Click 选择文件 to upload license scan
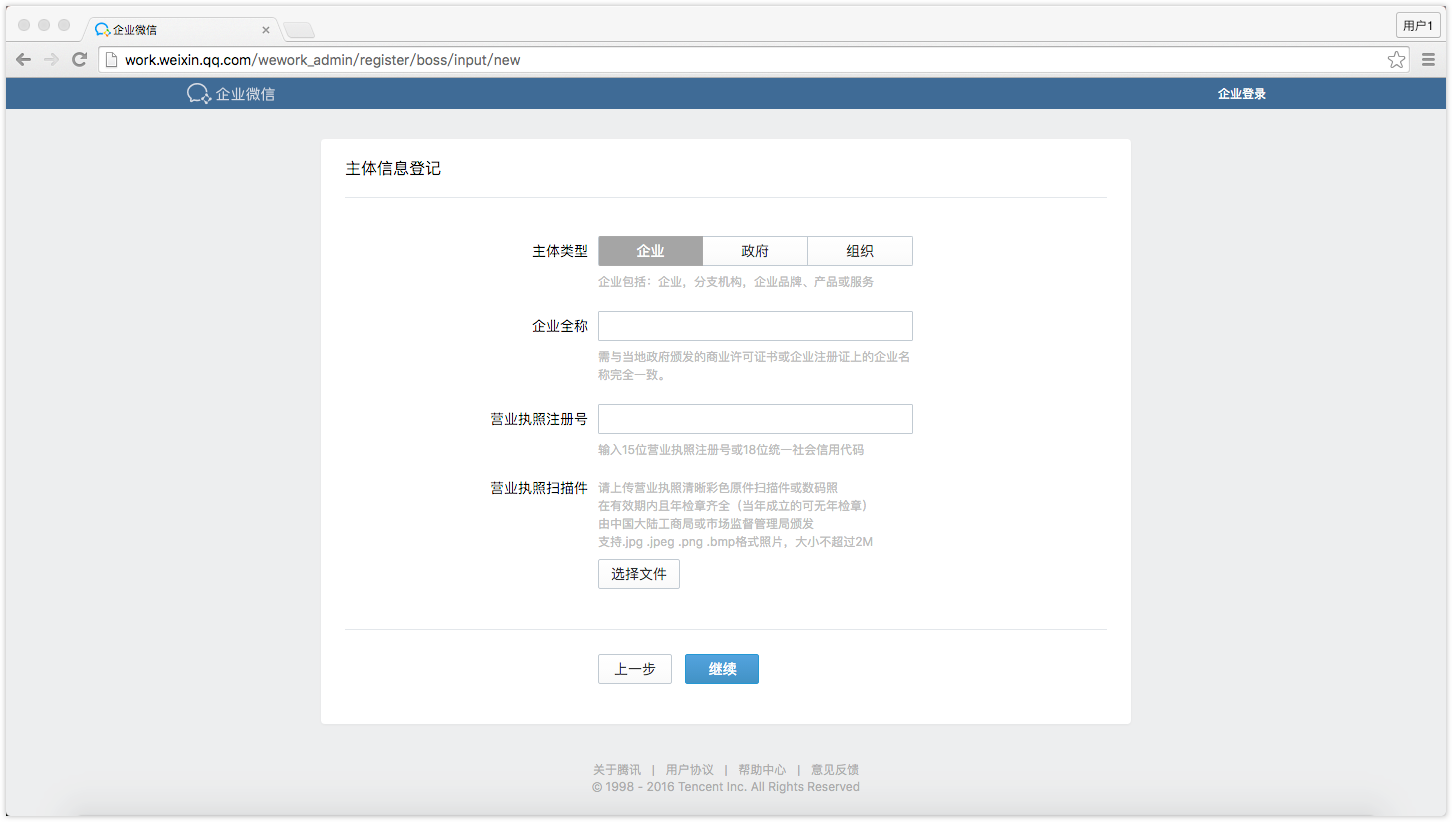This screenshot has width=1452, height=822. (x=638, y=573)
